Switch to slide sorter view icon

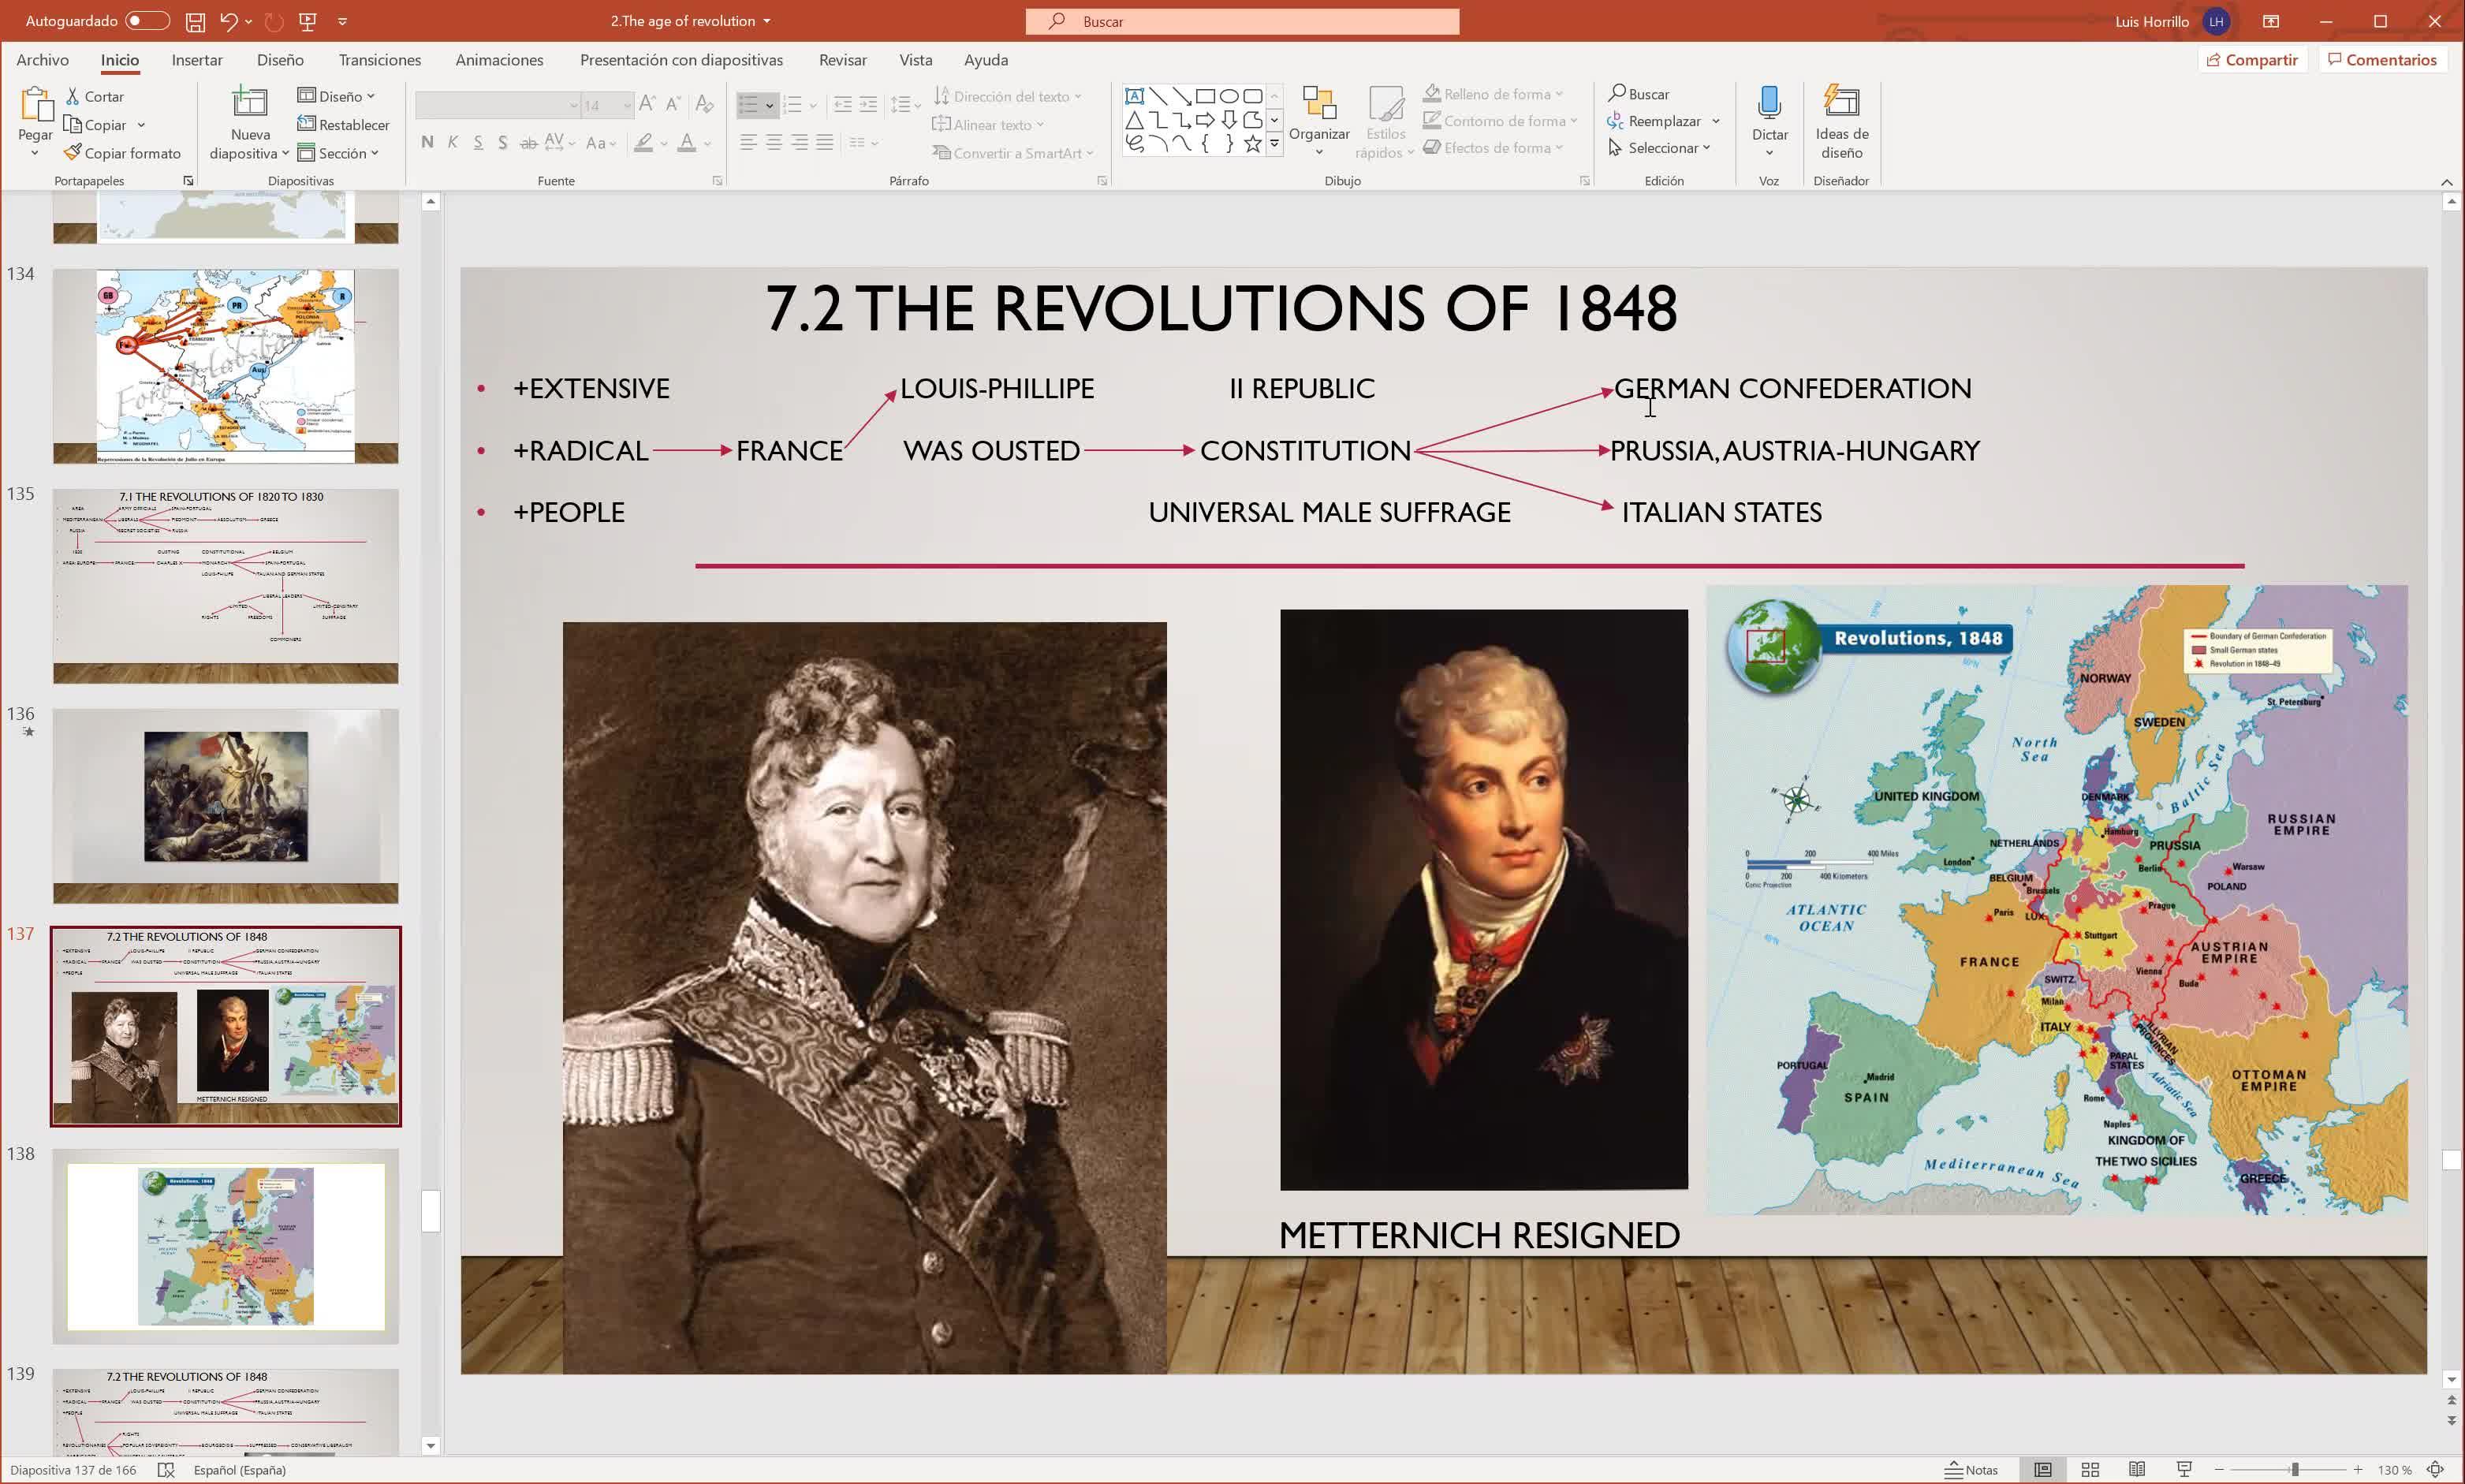2090,1469
